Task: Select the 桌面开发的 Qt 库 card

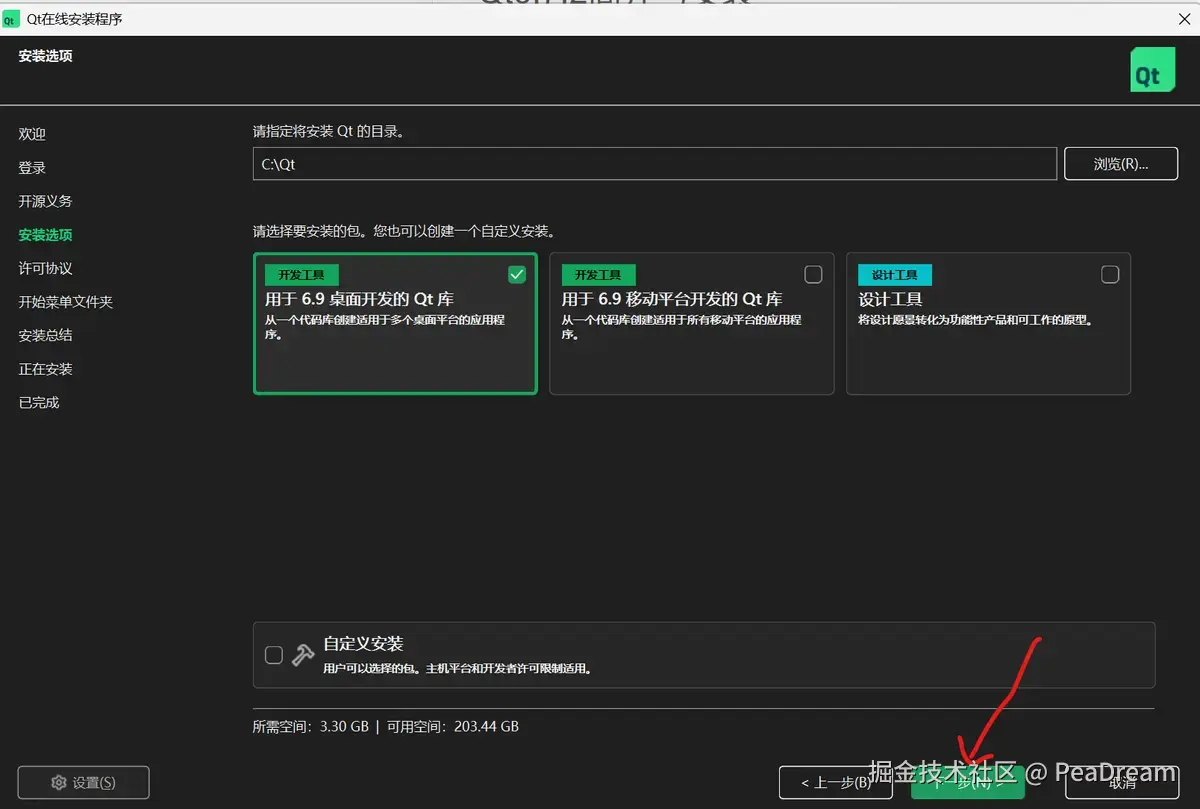Action: pyautogui.click(x=395, y=323)
